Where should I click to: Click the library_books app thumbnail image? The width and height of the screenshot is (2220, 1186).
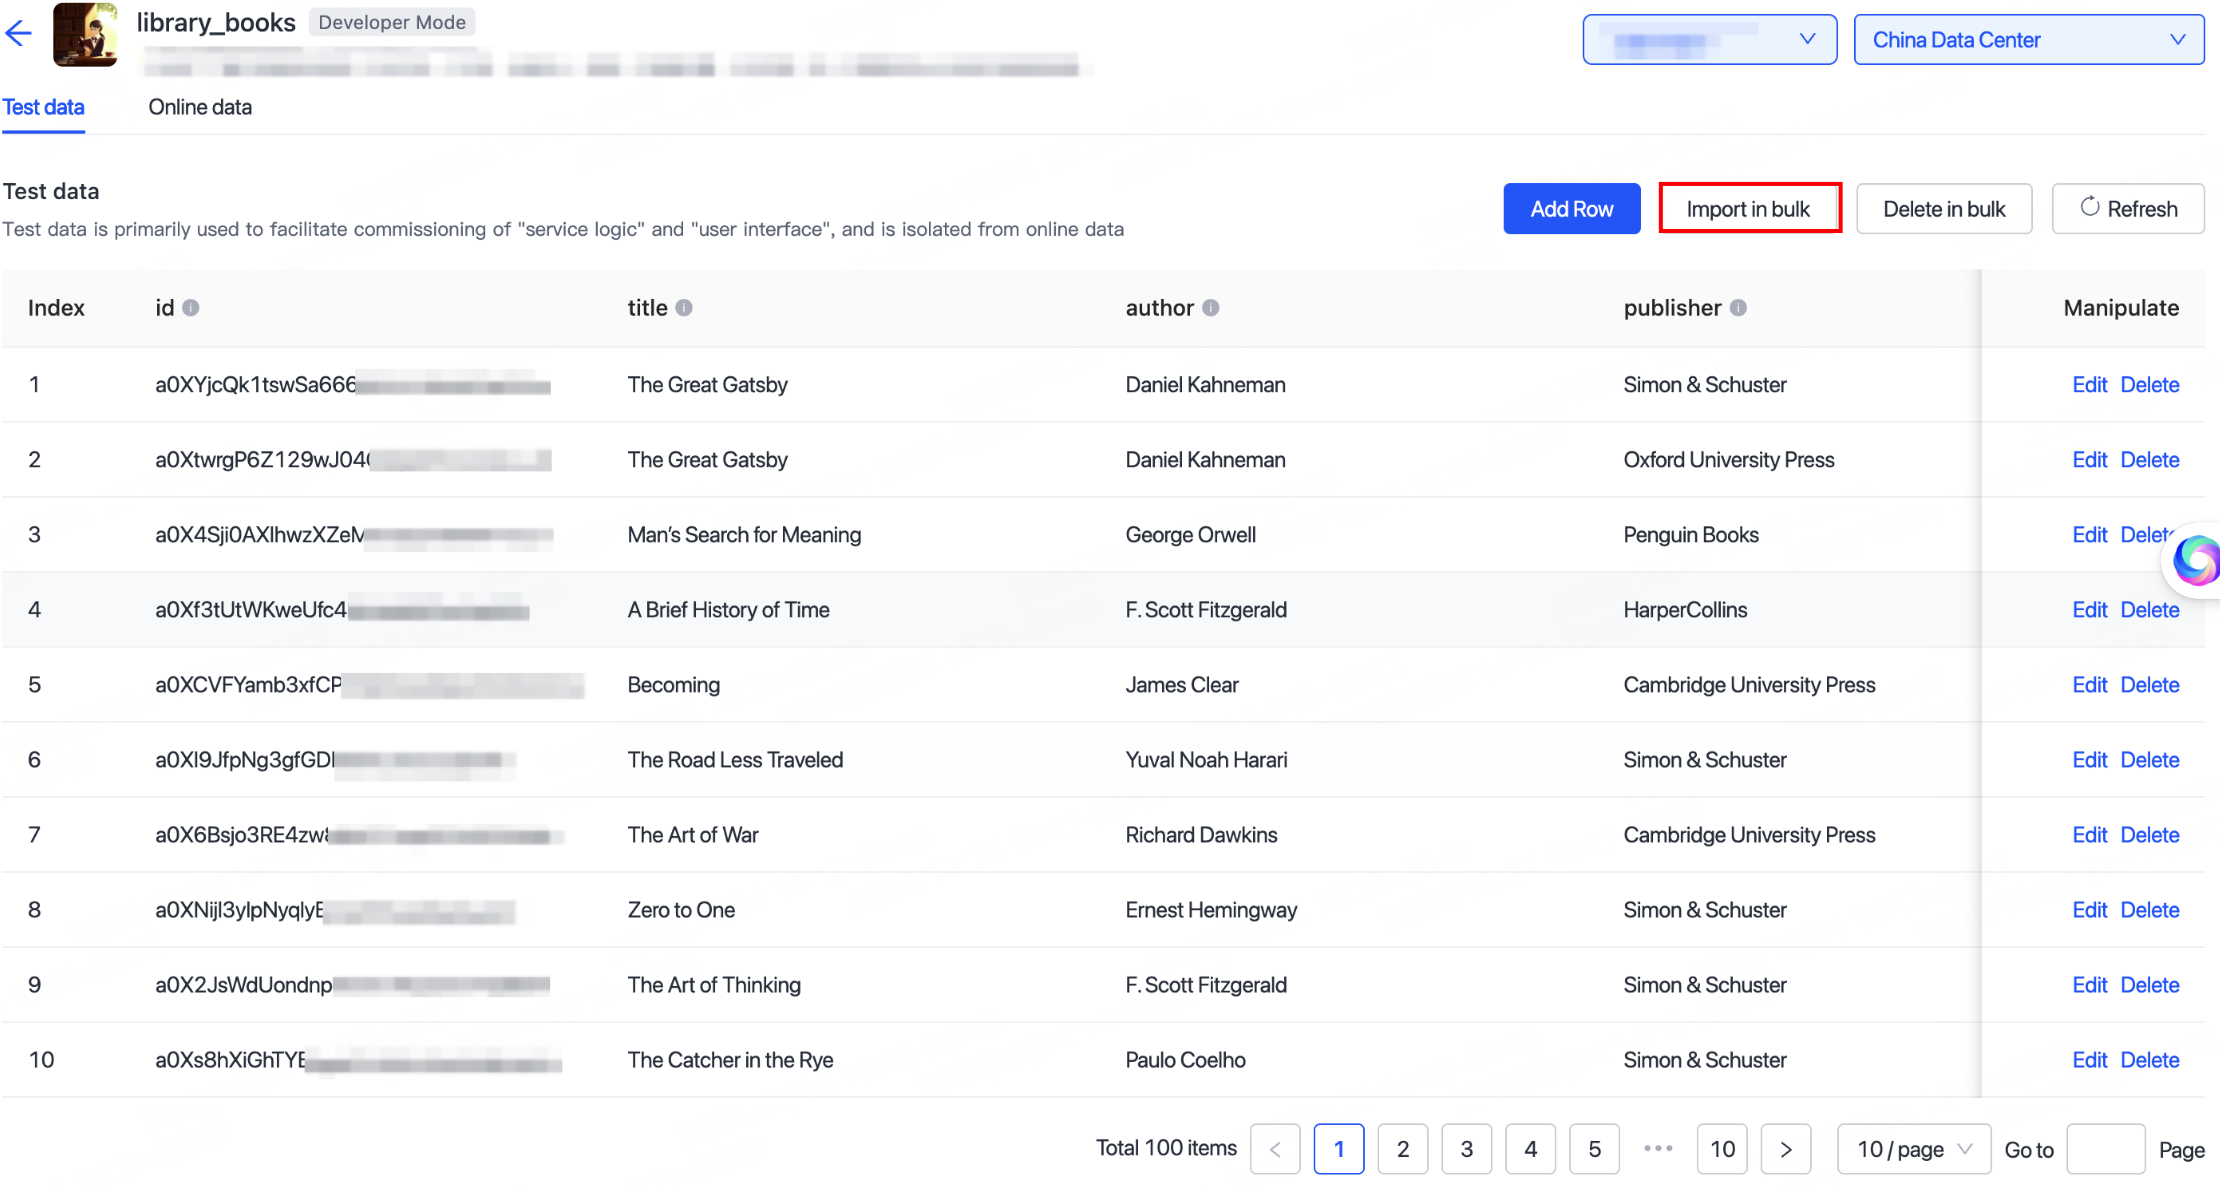coord(85,35)
